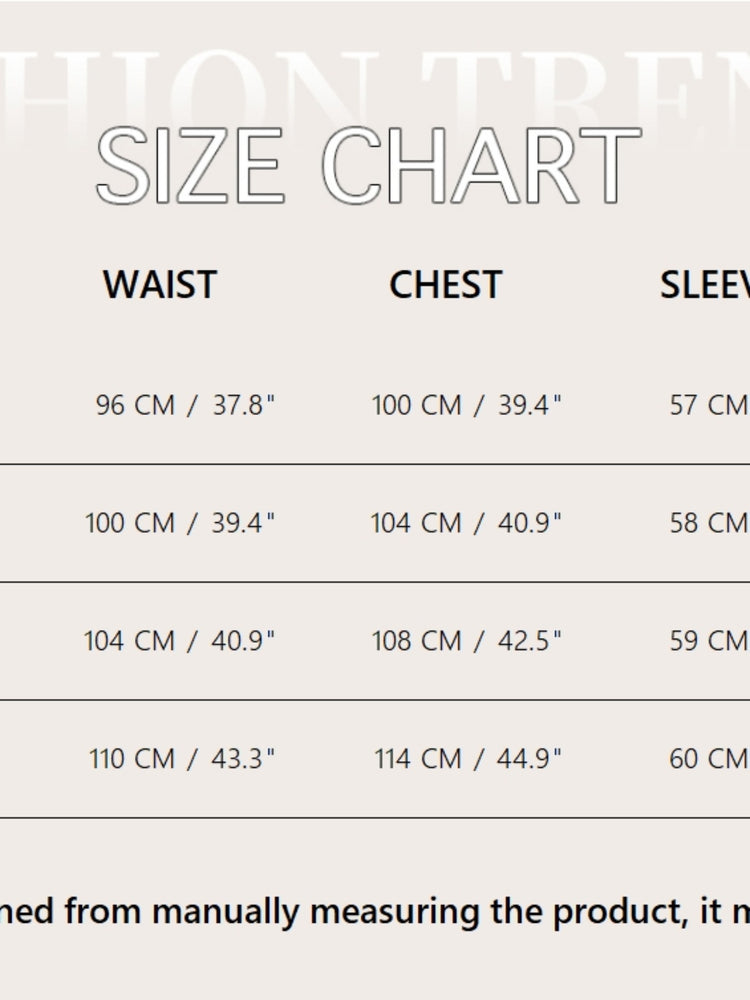750x1000 pixels.
Task: Select the chest value 114 CM / 44.9"
Action: coord(468,759)
